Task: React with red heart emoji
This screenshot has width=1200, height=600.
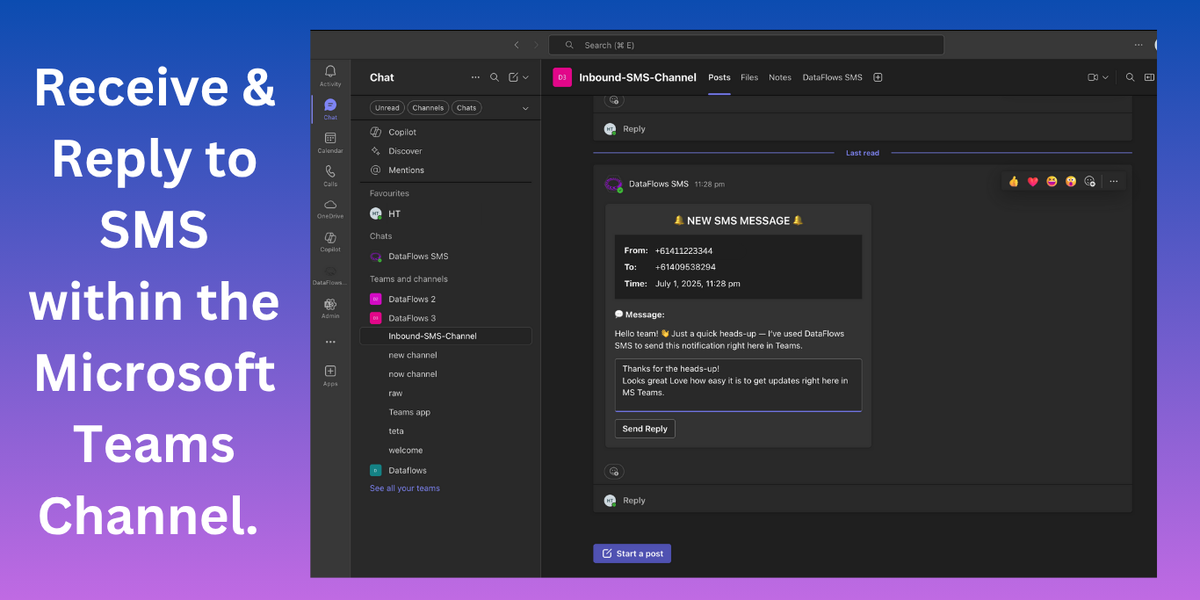Action: (x=1032, y=181)
